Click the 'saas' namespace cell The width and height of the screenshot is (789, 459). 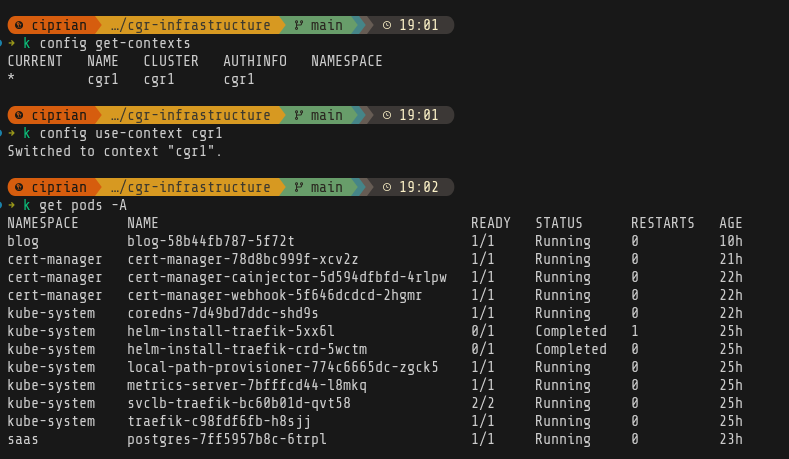(23, 439)
